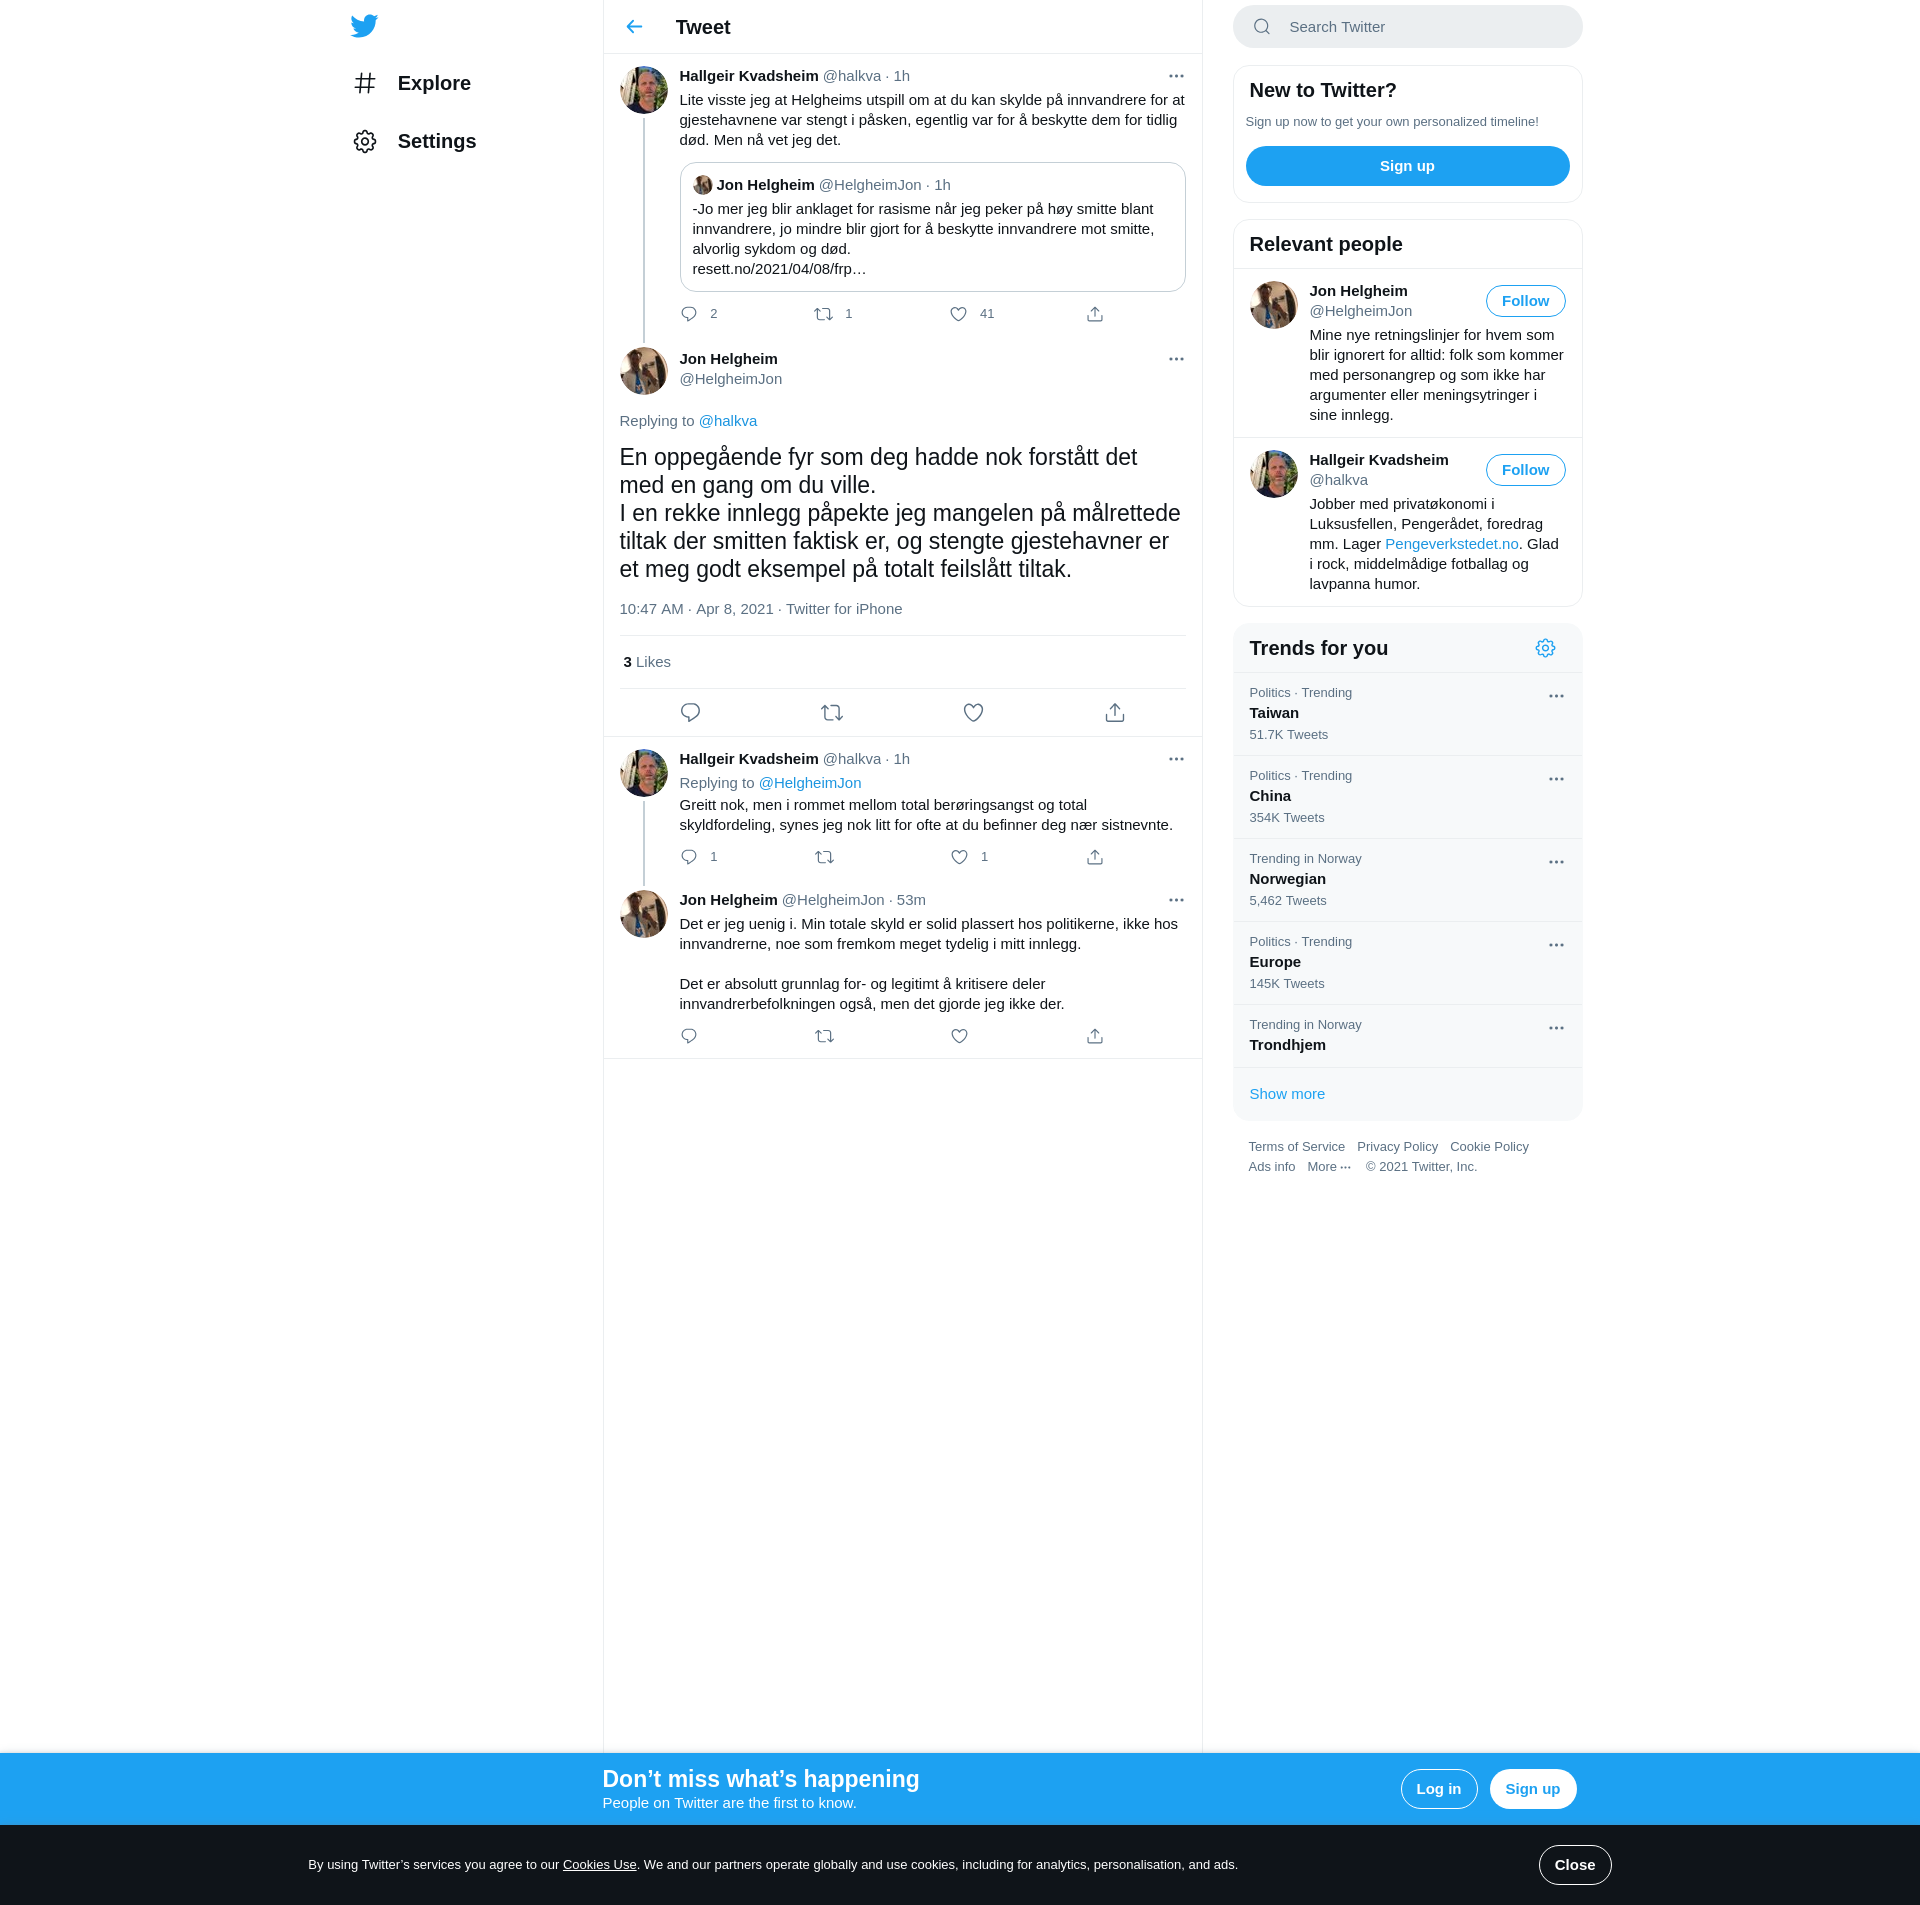Like Jon Helgheim's 53m reply
Screen dimensions: 1920x1905
959,1036
